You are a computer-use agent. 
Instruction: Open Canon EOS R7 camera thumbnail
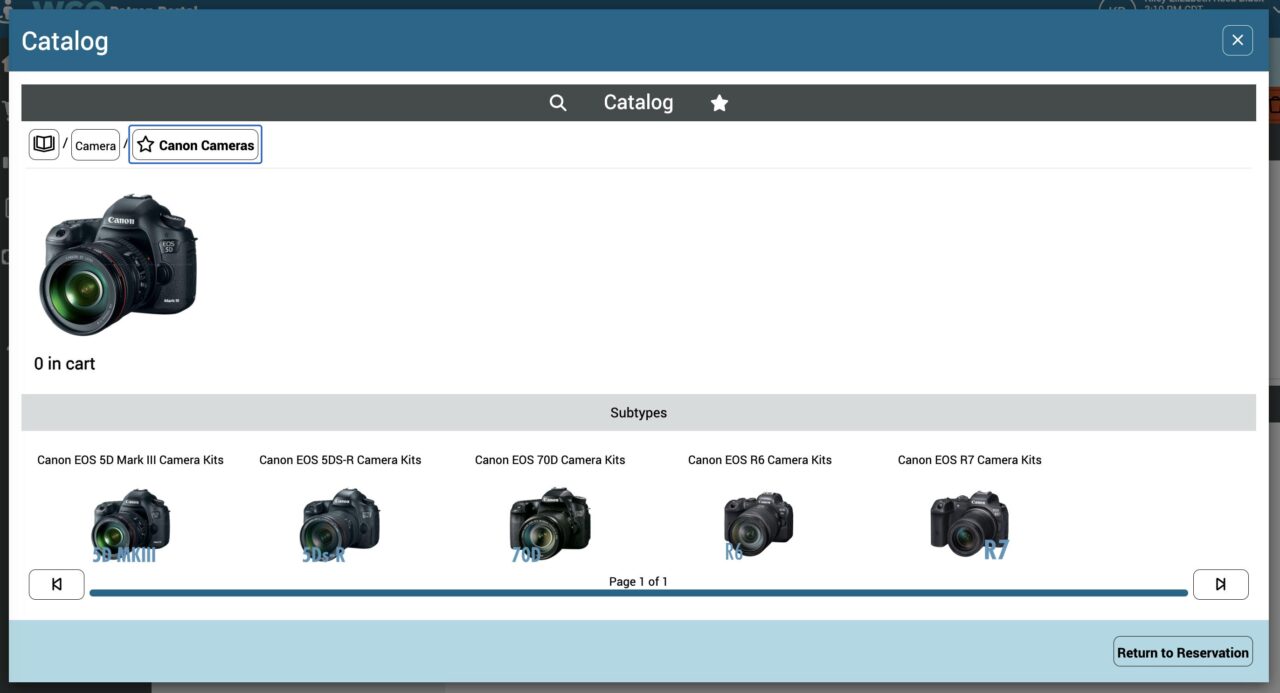[x=969, y=525]
